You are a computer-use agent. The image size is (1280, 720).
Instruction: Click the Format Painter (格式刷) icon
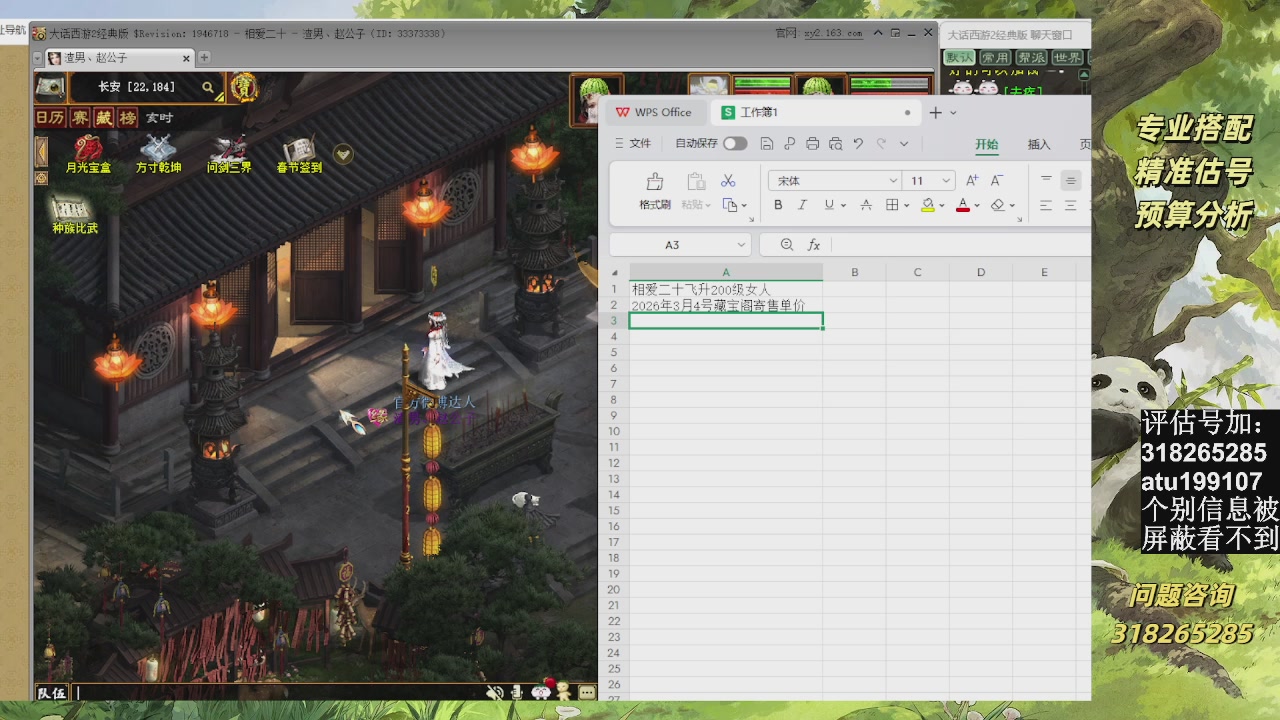655,182
